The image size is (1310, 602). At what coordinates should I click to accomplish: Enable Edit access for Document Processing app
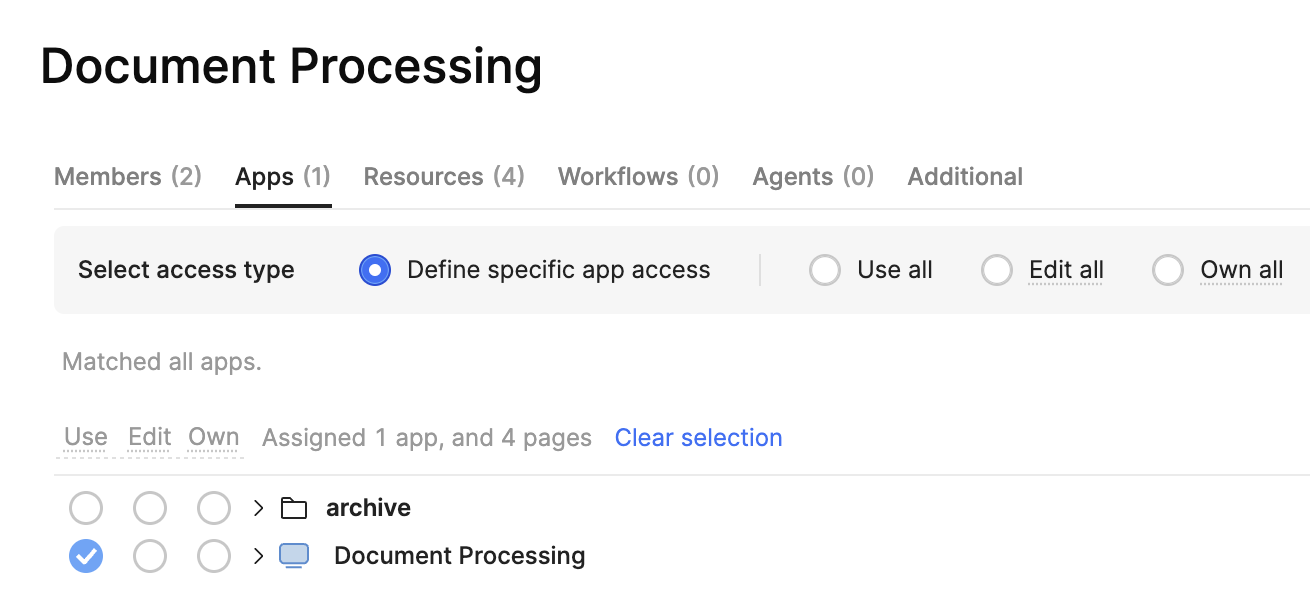tap(150, 556)
